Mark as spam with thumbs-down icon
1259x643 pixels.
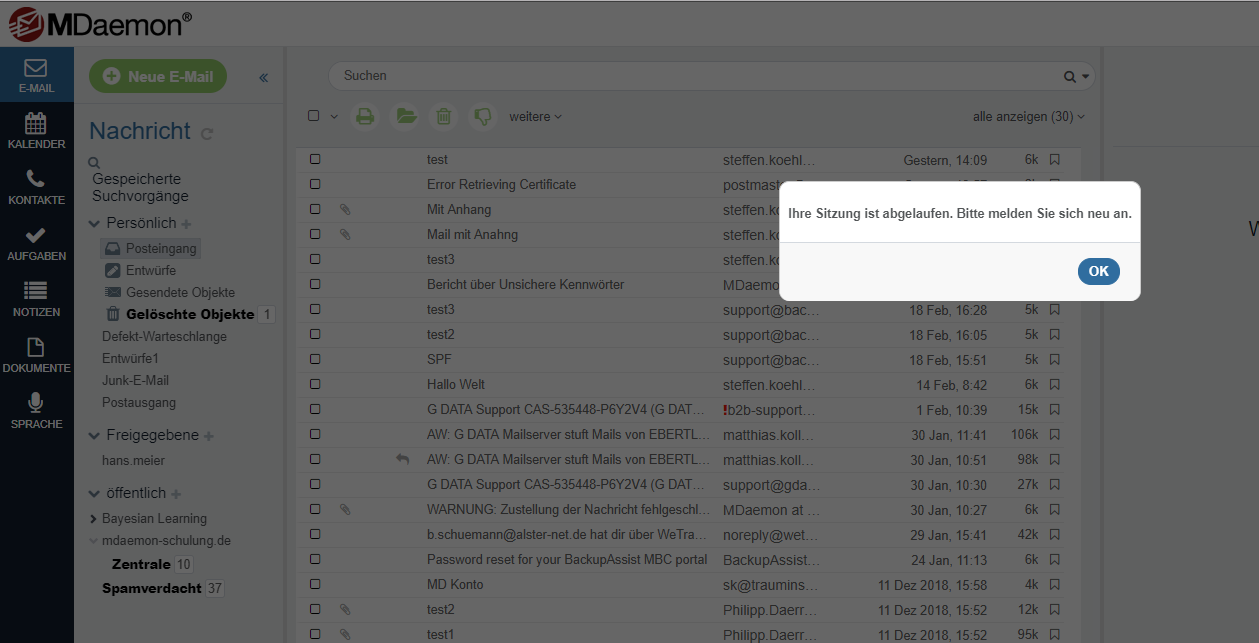pos(483,117)
